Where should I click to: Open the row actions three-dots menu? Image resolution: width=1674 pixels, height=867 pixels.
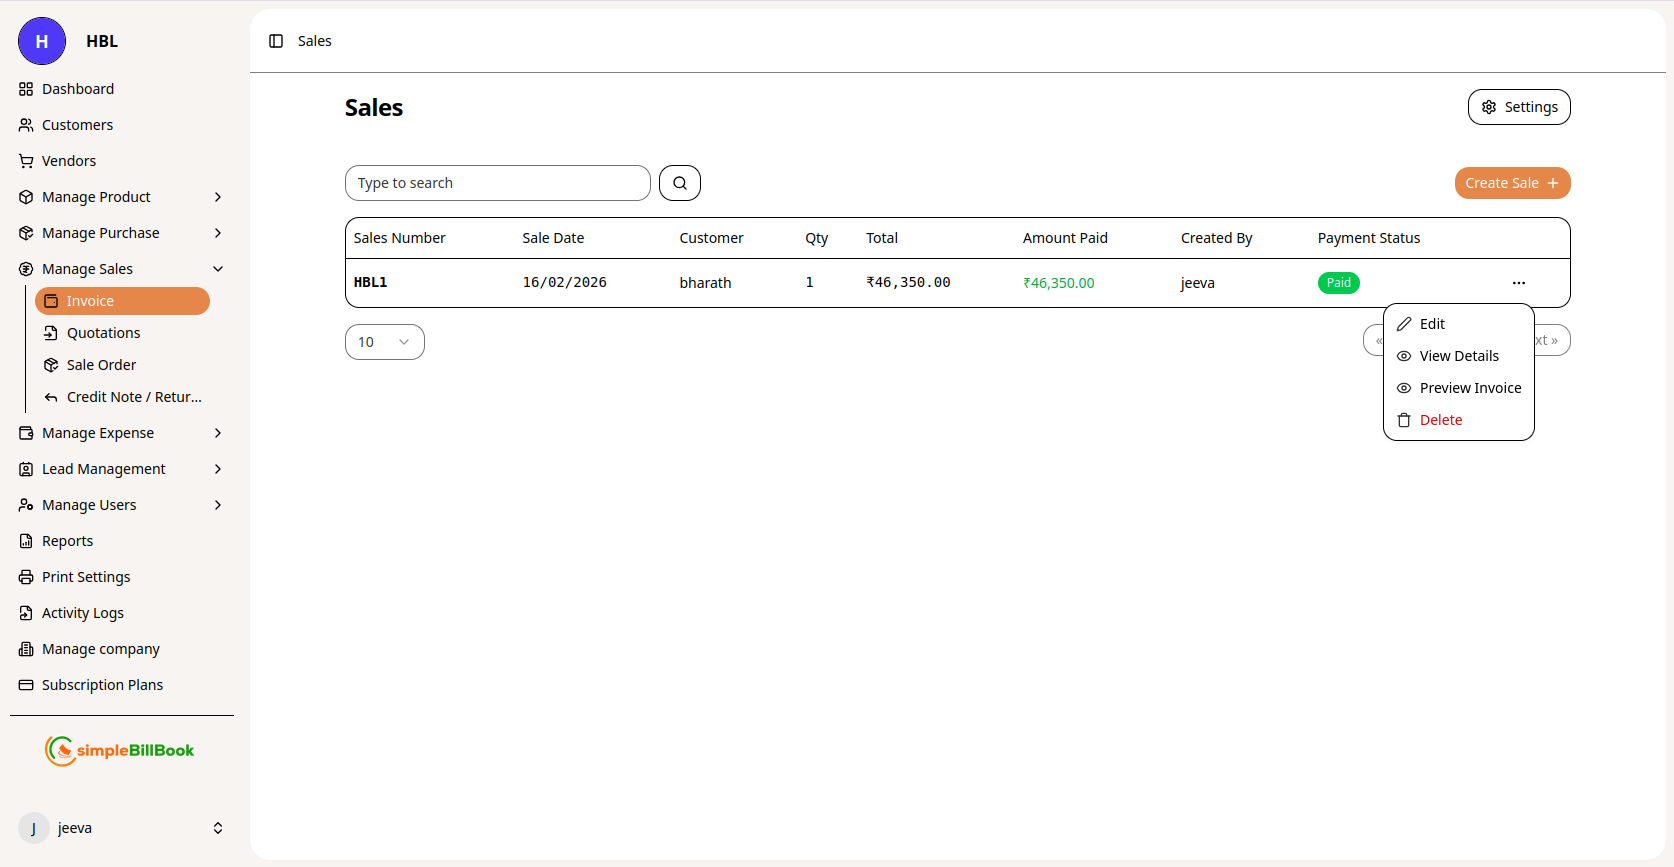[1518, 283]
